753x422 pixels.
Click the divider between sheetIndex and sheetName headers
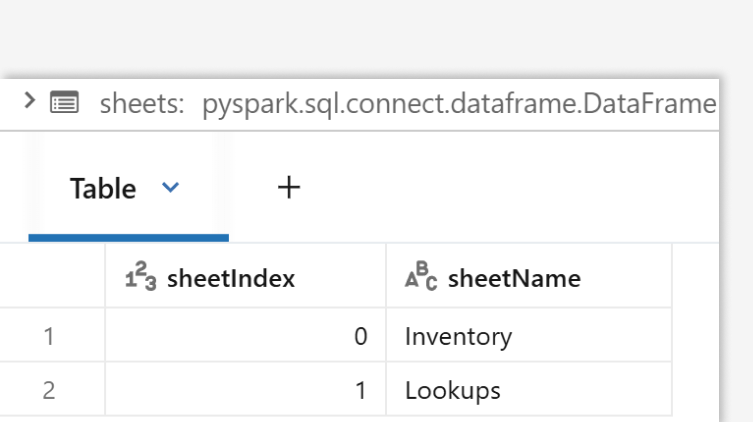pos(386,279)
